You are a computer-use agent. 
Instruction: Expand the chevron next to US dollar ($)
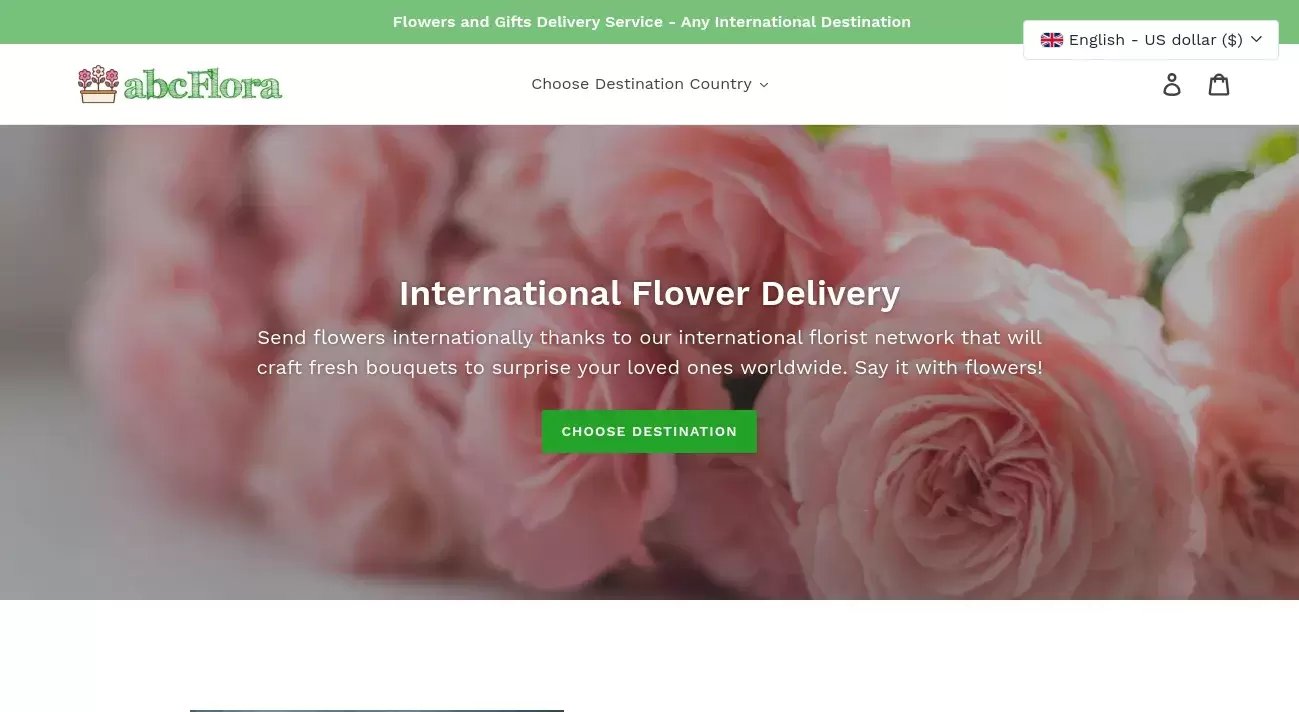1256,39
